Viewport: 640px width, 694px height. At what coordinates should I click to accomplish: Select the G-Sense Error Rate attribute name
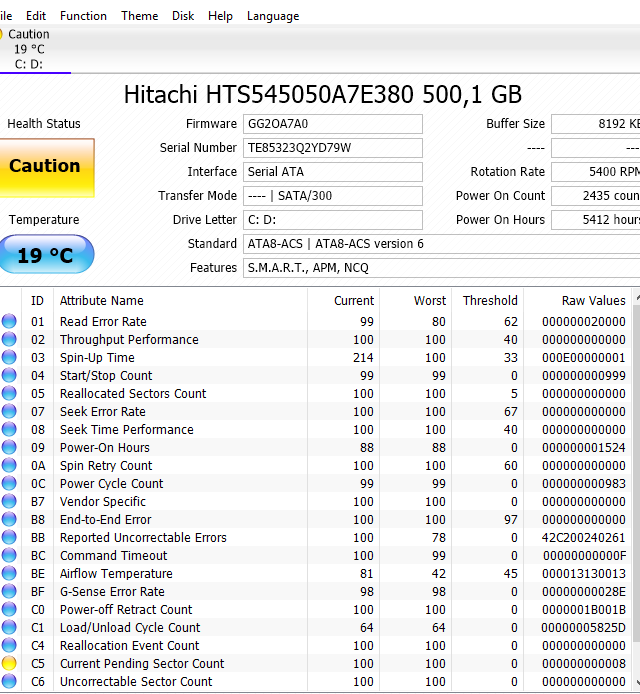112,591
